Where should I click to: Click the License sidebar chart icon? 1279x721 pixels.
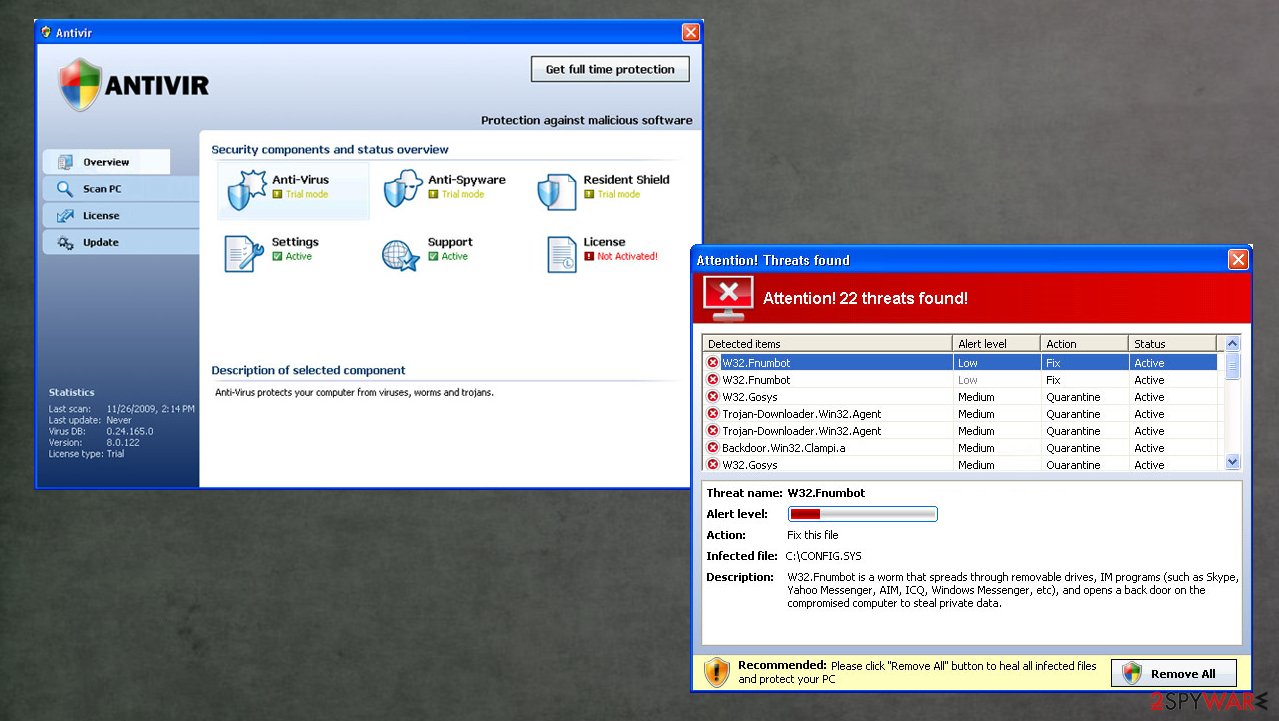65,216
